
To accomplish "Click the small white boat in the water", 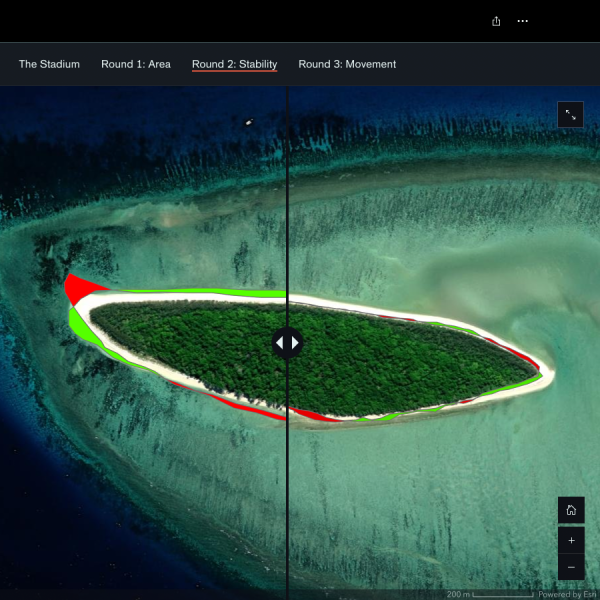I will (247, 123).
